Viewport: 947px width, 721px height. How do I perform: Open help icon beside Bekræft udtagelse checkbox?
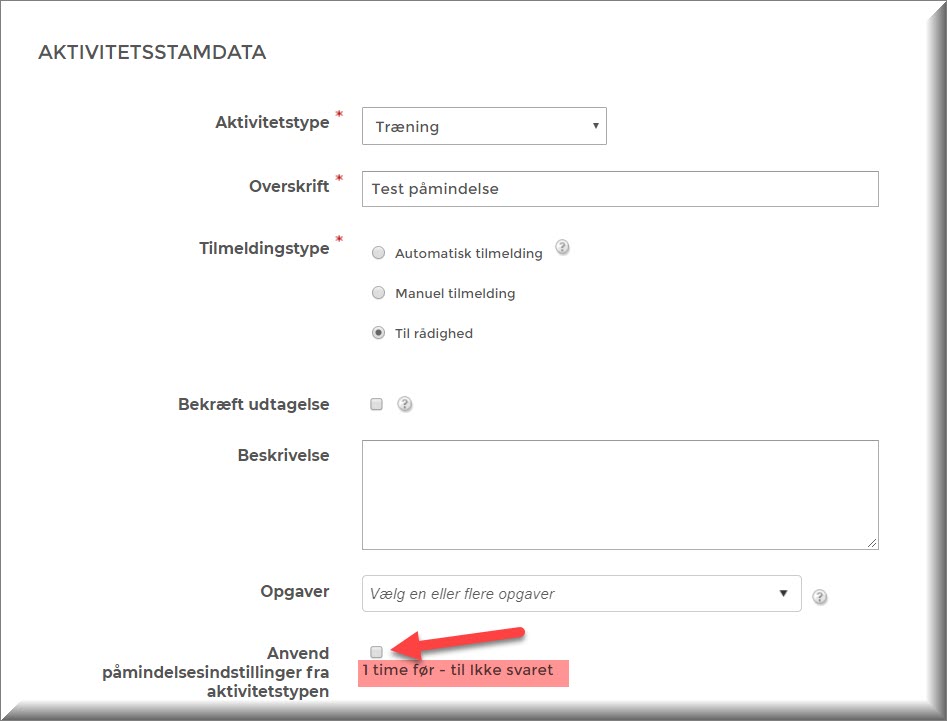(x=405, y=405)
